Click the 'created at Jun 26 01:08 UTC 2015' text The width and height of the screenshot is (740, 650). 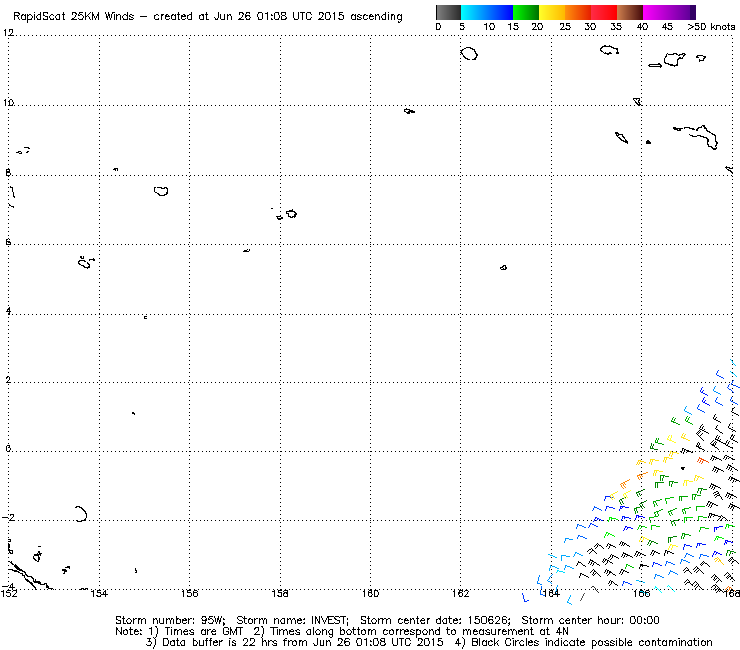point(249,17)
